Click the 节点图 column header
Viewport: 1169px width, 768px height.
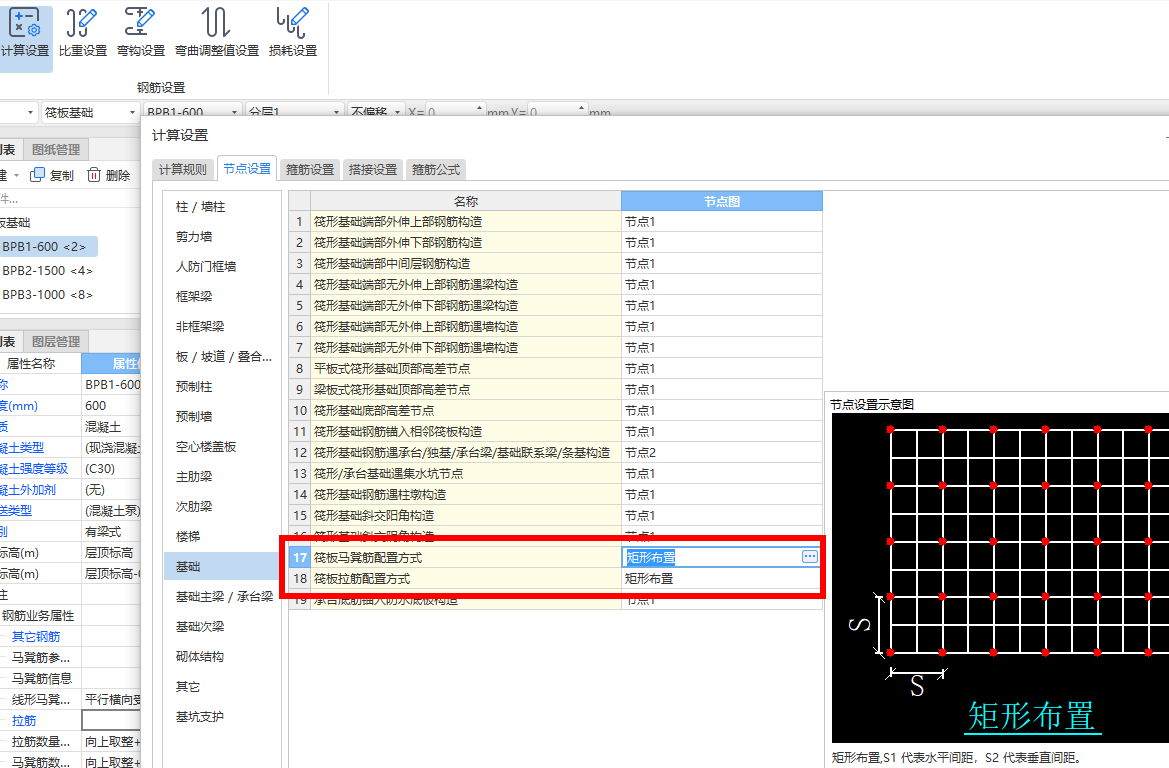click(722, 201)
